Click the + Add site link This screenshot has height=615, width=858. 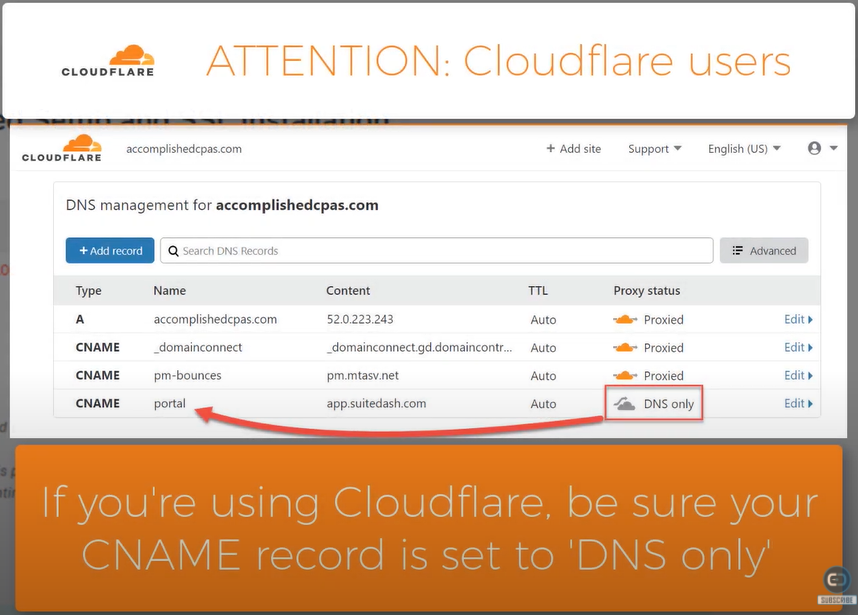click(x=573, y=149)
